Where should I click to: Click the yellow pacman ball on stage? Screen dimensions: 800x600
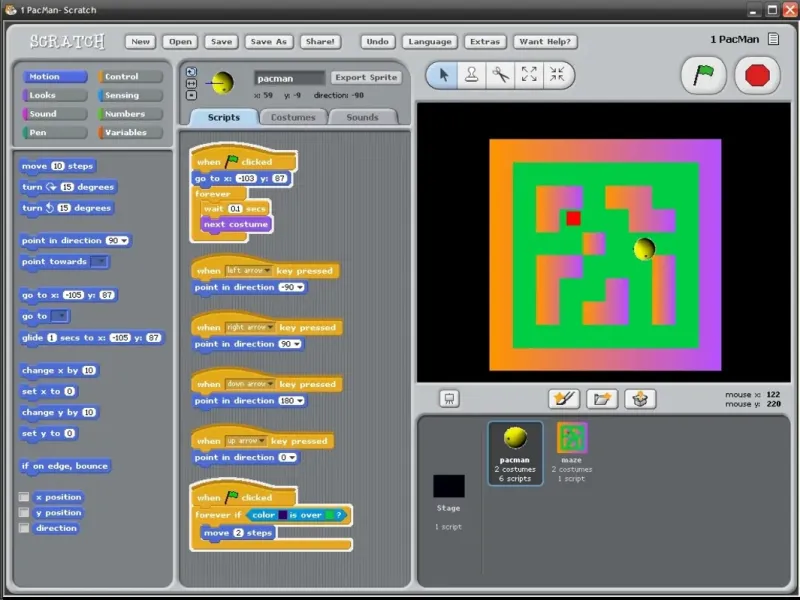[644, 249]
